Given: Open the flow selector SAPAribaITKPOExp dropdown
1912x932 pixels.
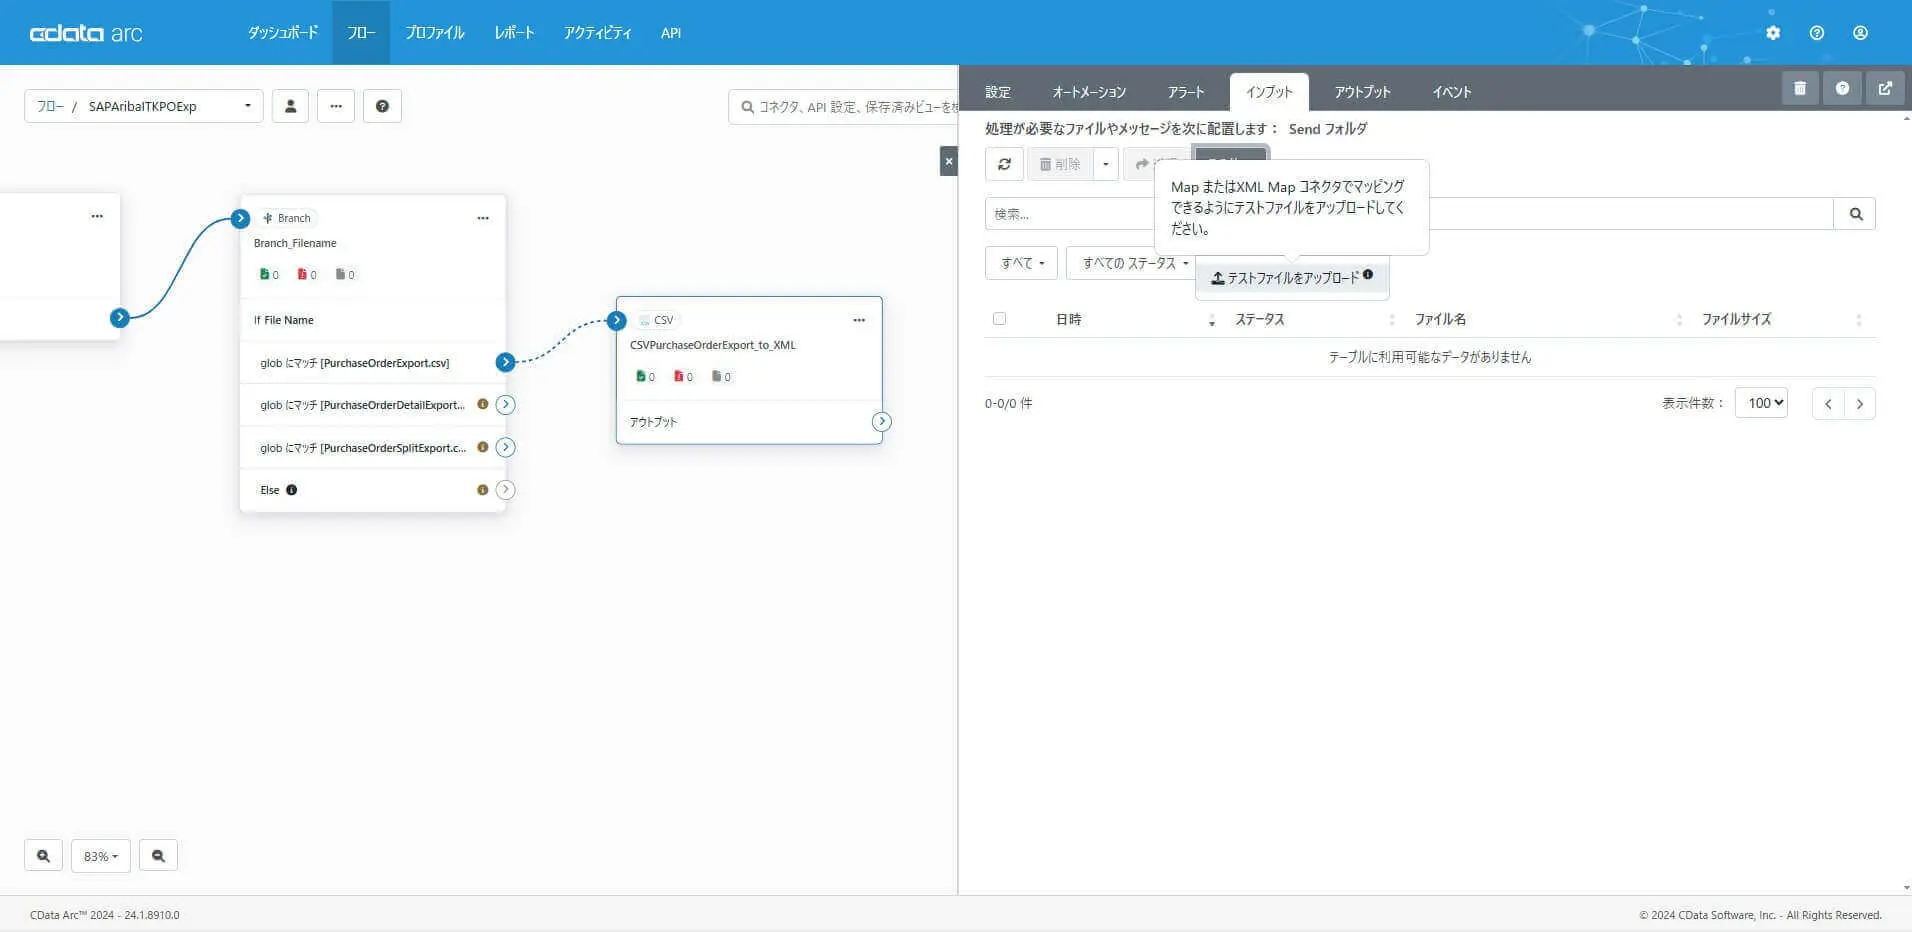Looking at the screenshot, I should pos(144,106).
